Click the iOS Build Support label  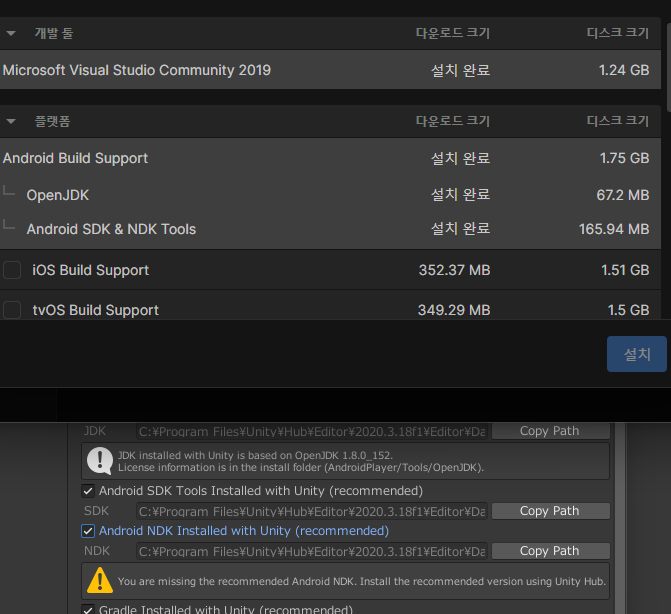(91, 270)
